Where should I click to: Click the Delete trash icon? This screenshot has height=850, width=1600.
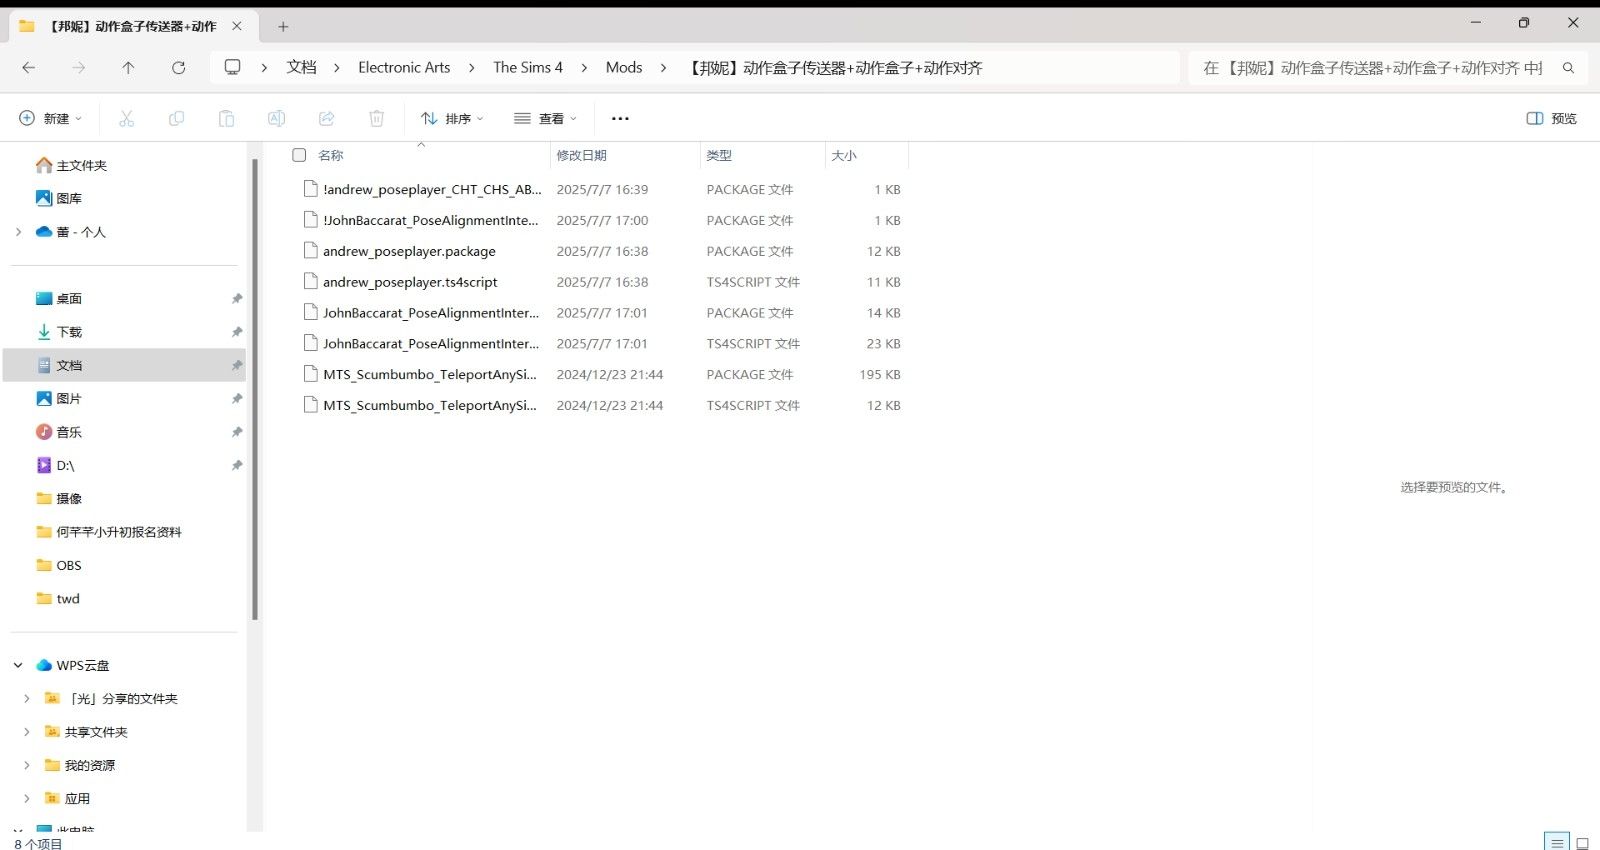tap(376, 118)
